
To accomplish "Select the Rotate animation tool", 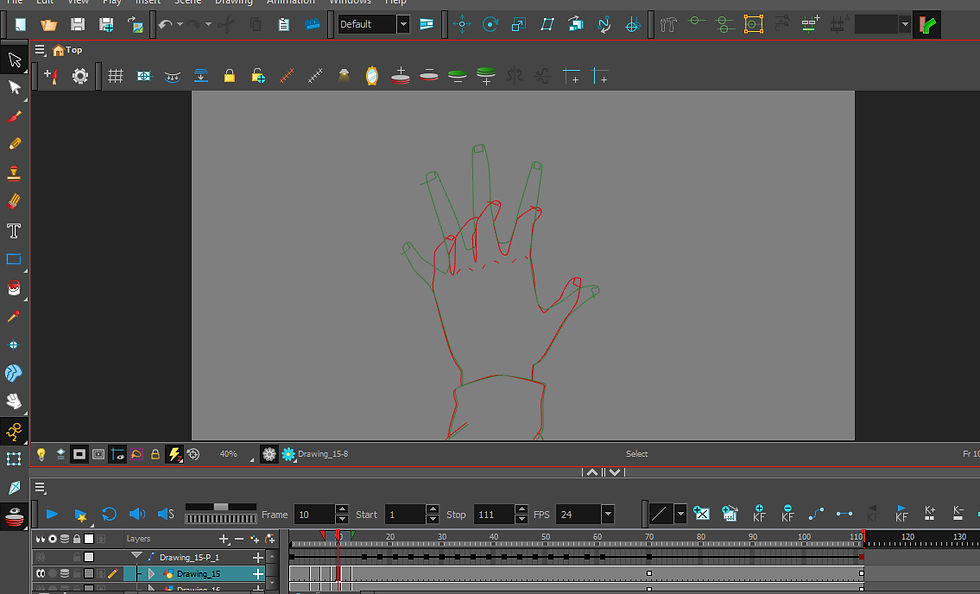I will (490, 24).
